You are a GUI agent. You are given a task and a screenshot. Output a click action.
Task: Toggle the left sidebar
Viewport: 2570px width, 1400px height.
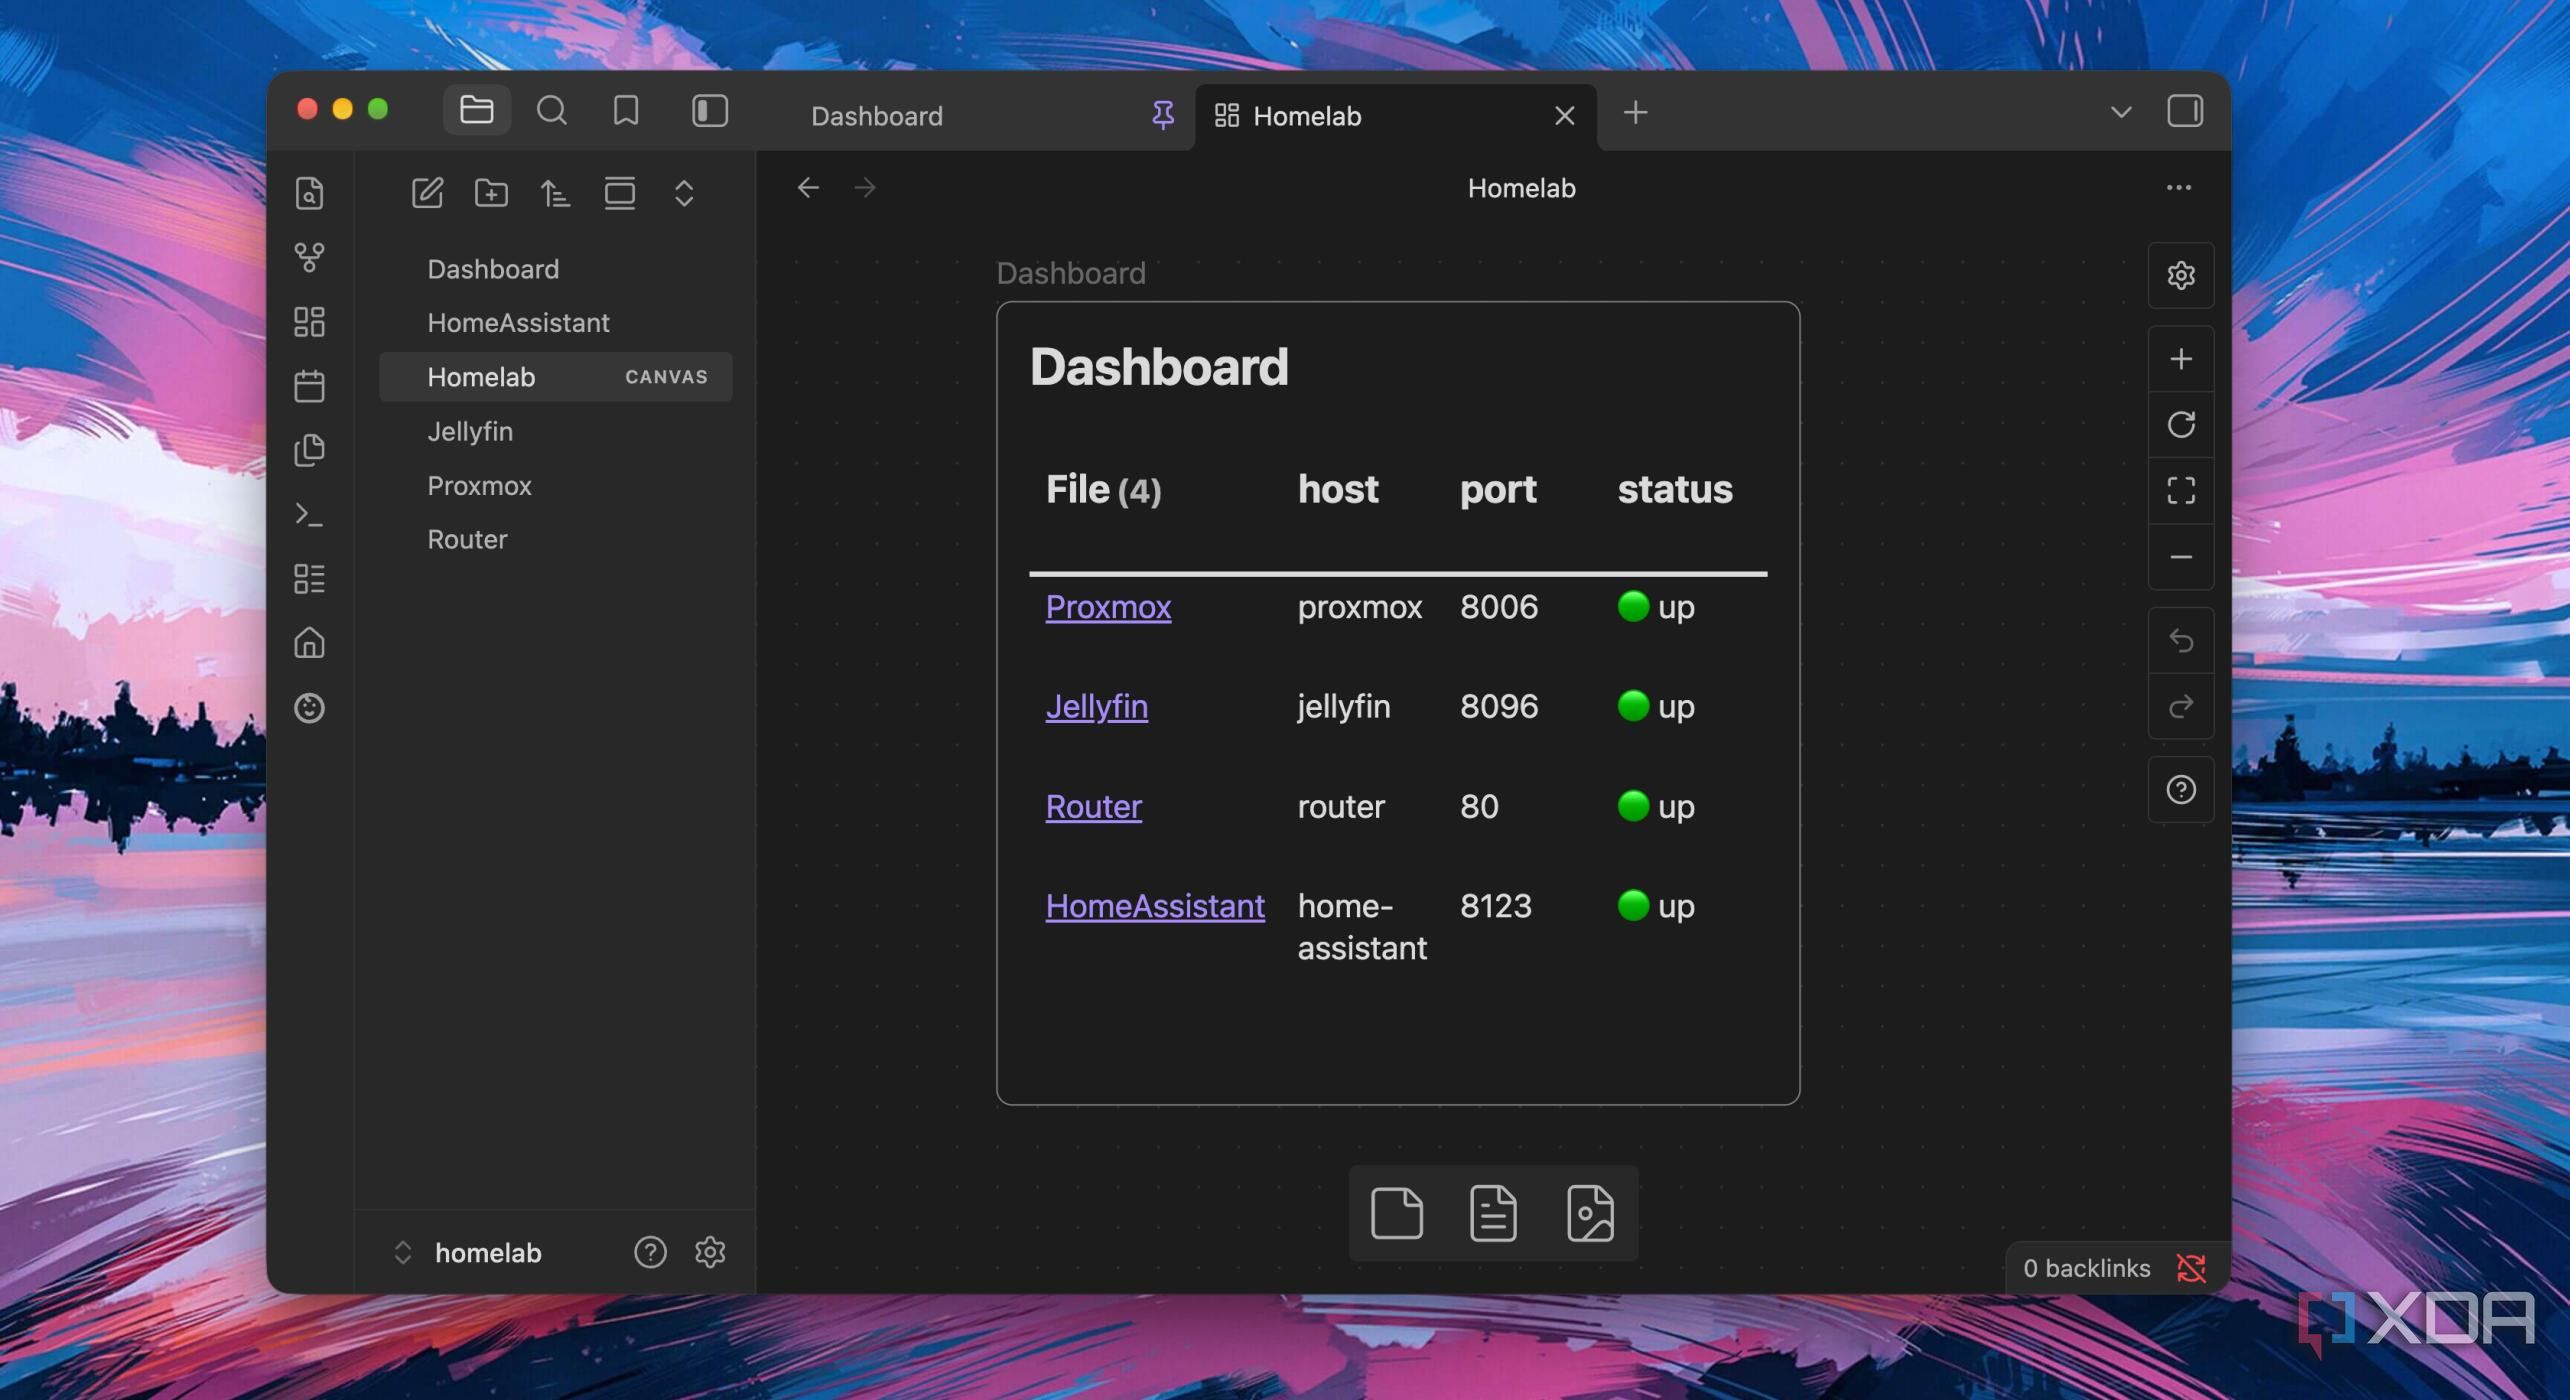[710, 111]
